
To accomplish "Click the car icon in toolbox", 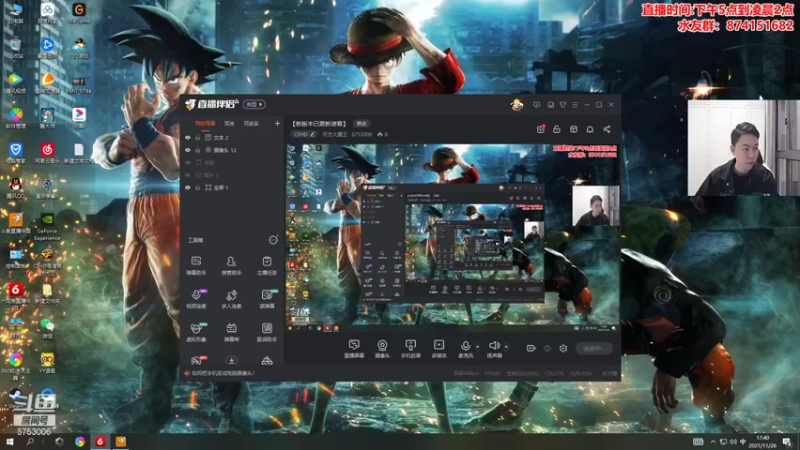I will [x=266, y=361].
